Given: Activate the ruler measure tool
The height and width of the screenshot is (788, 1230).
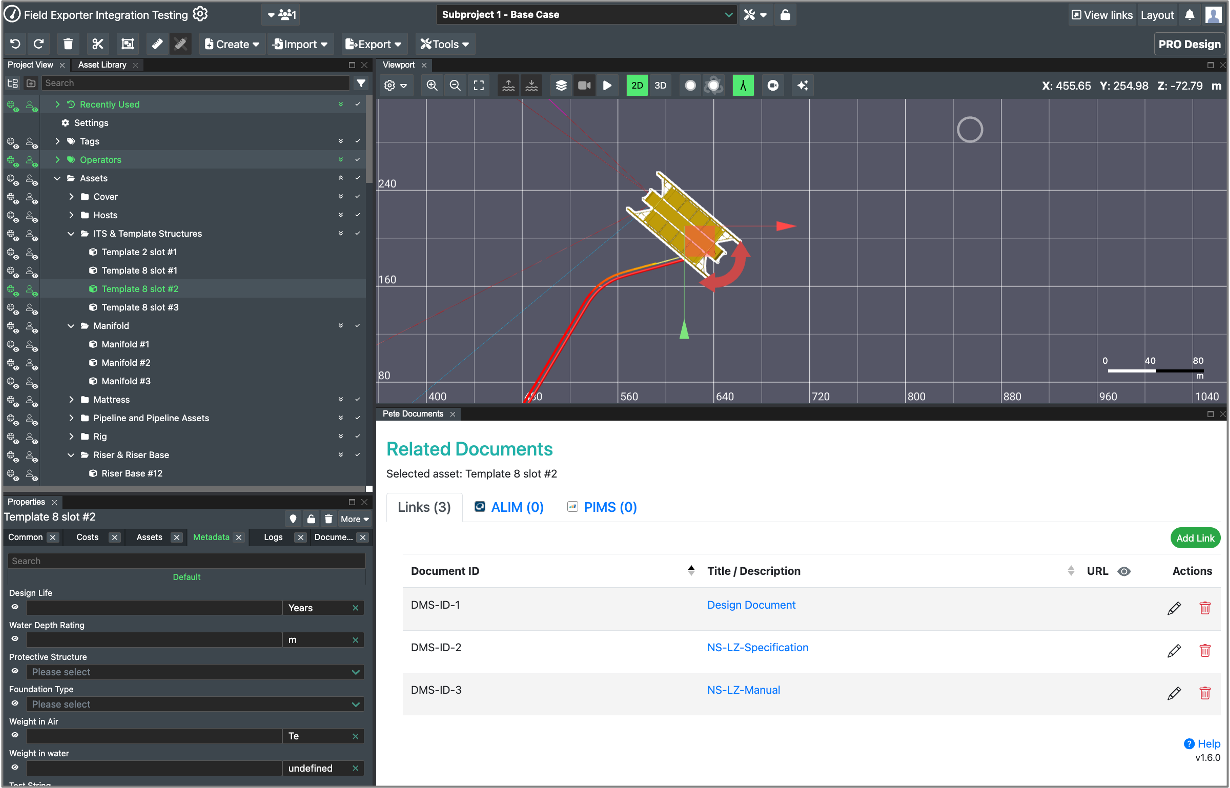Looking at the screenshot, I should pos(157,44).
